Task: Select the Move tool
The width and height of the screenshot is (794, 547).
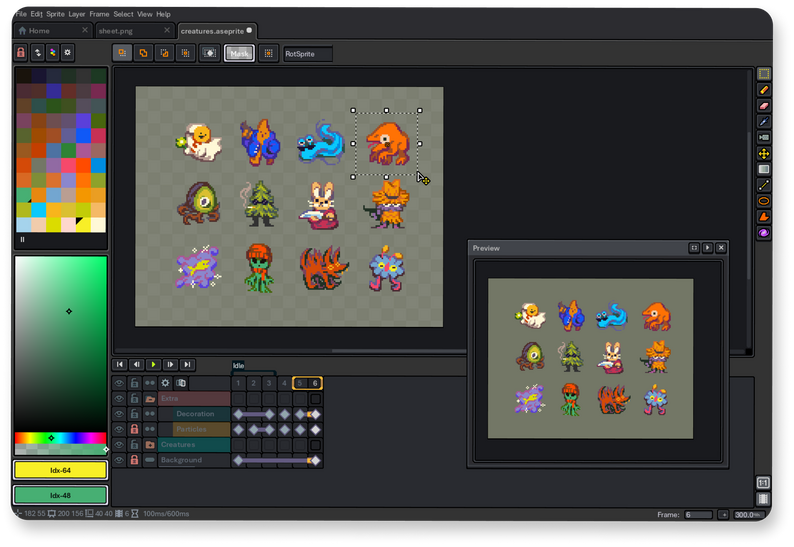Action: 764,153
